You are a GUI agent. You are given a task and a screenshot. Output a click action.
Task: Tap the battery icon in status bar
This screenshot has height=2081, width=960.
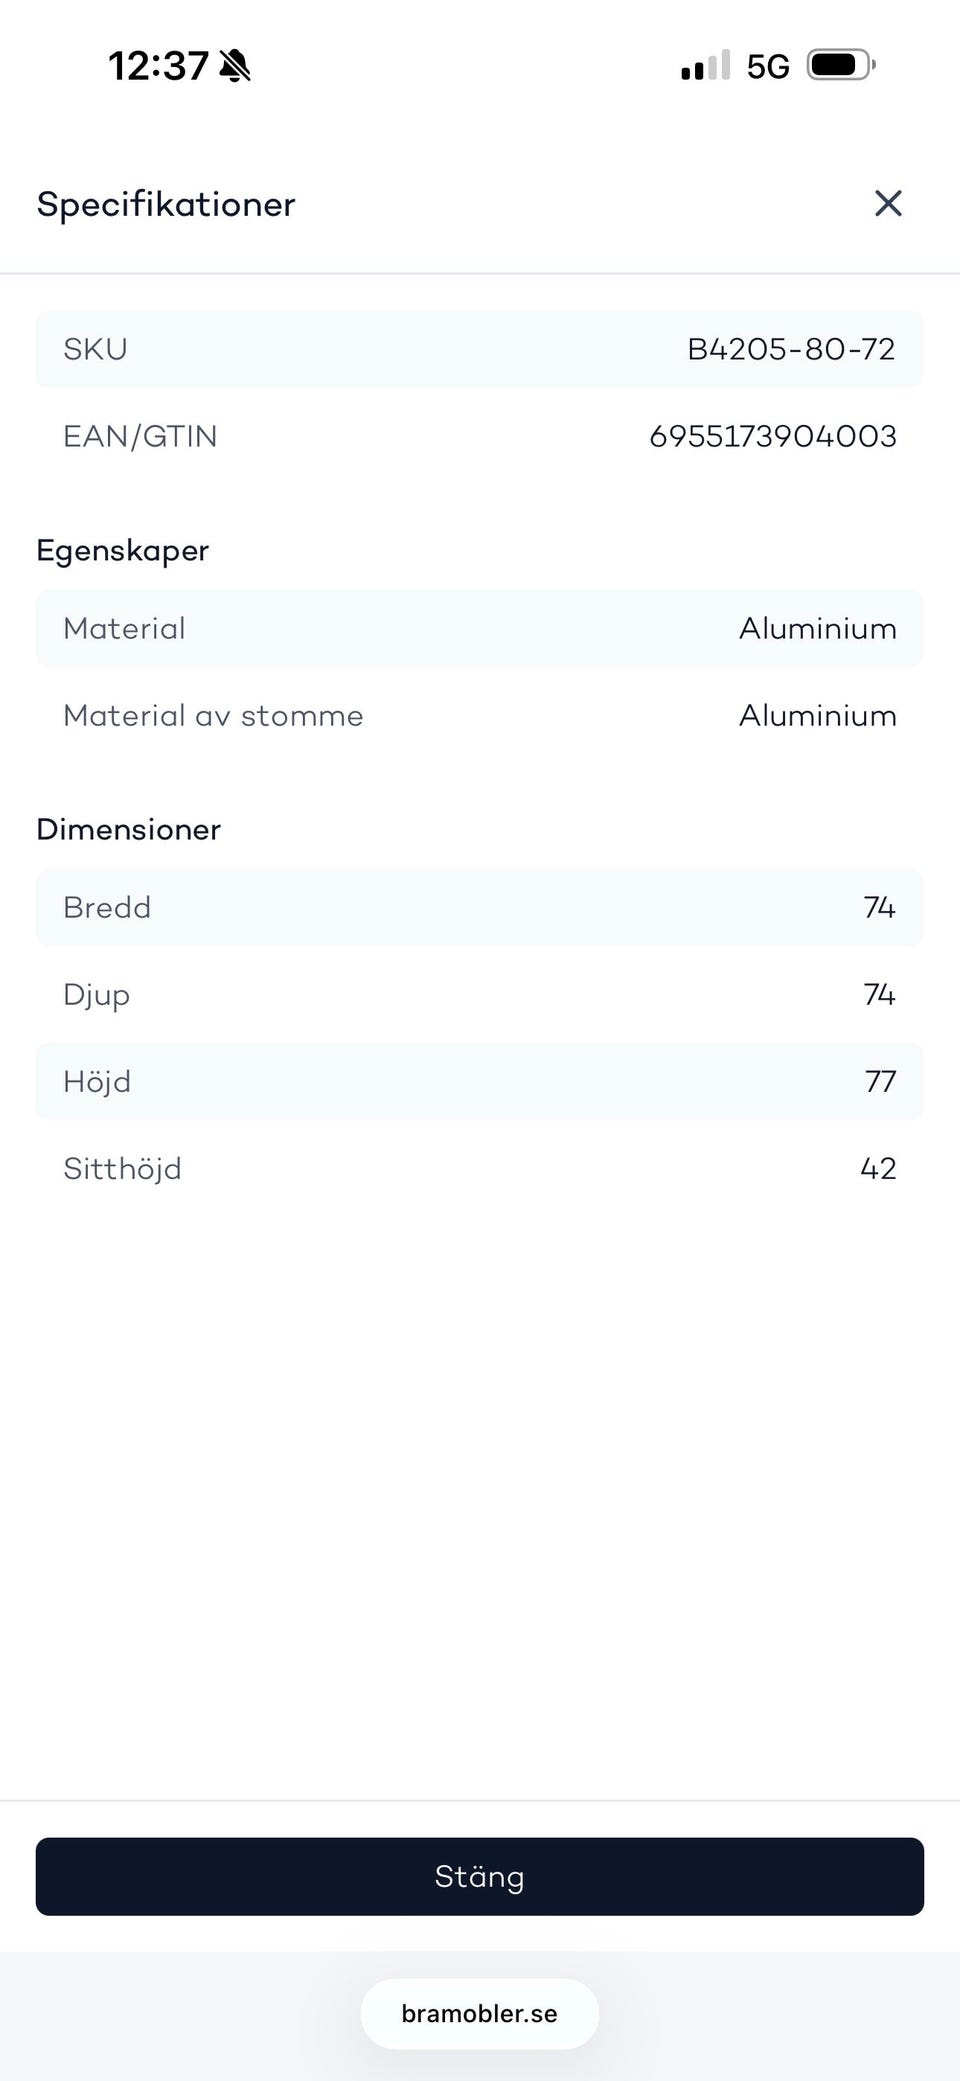841,66
